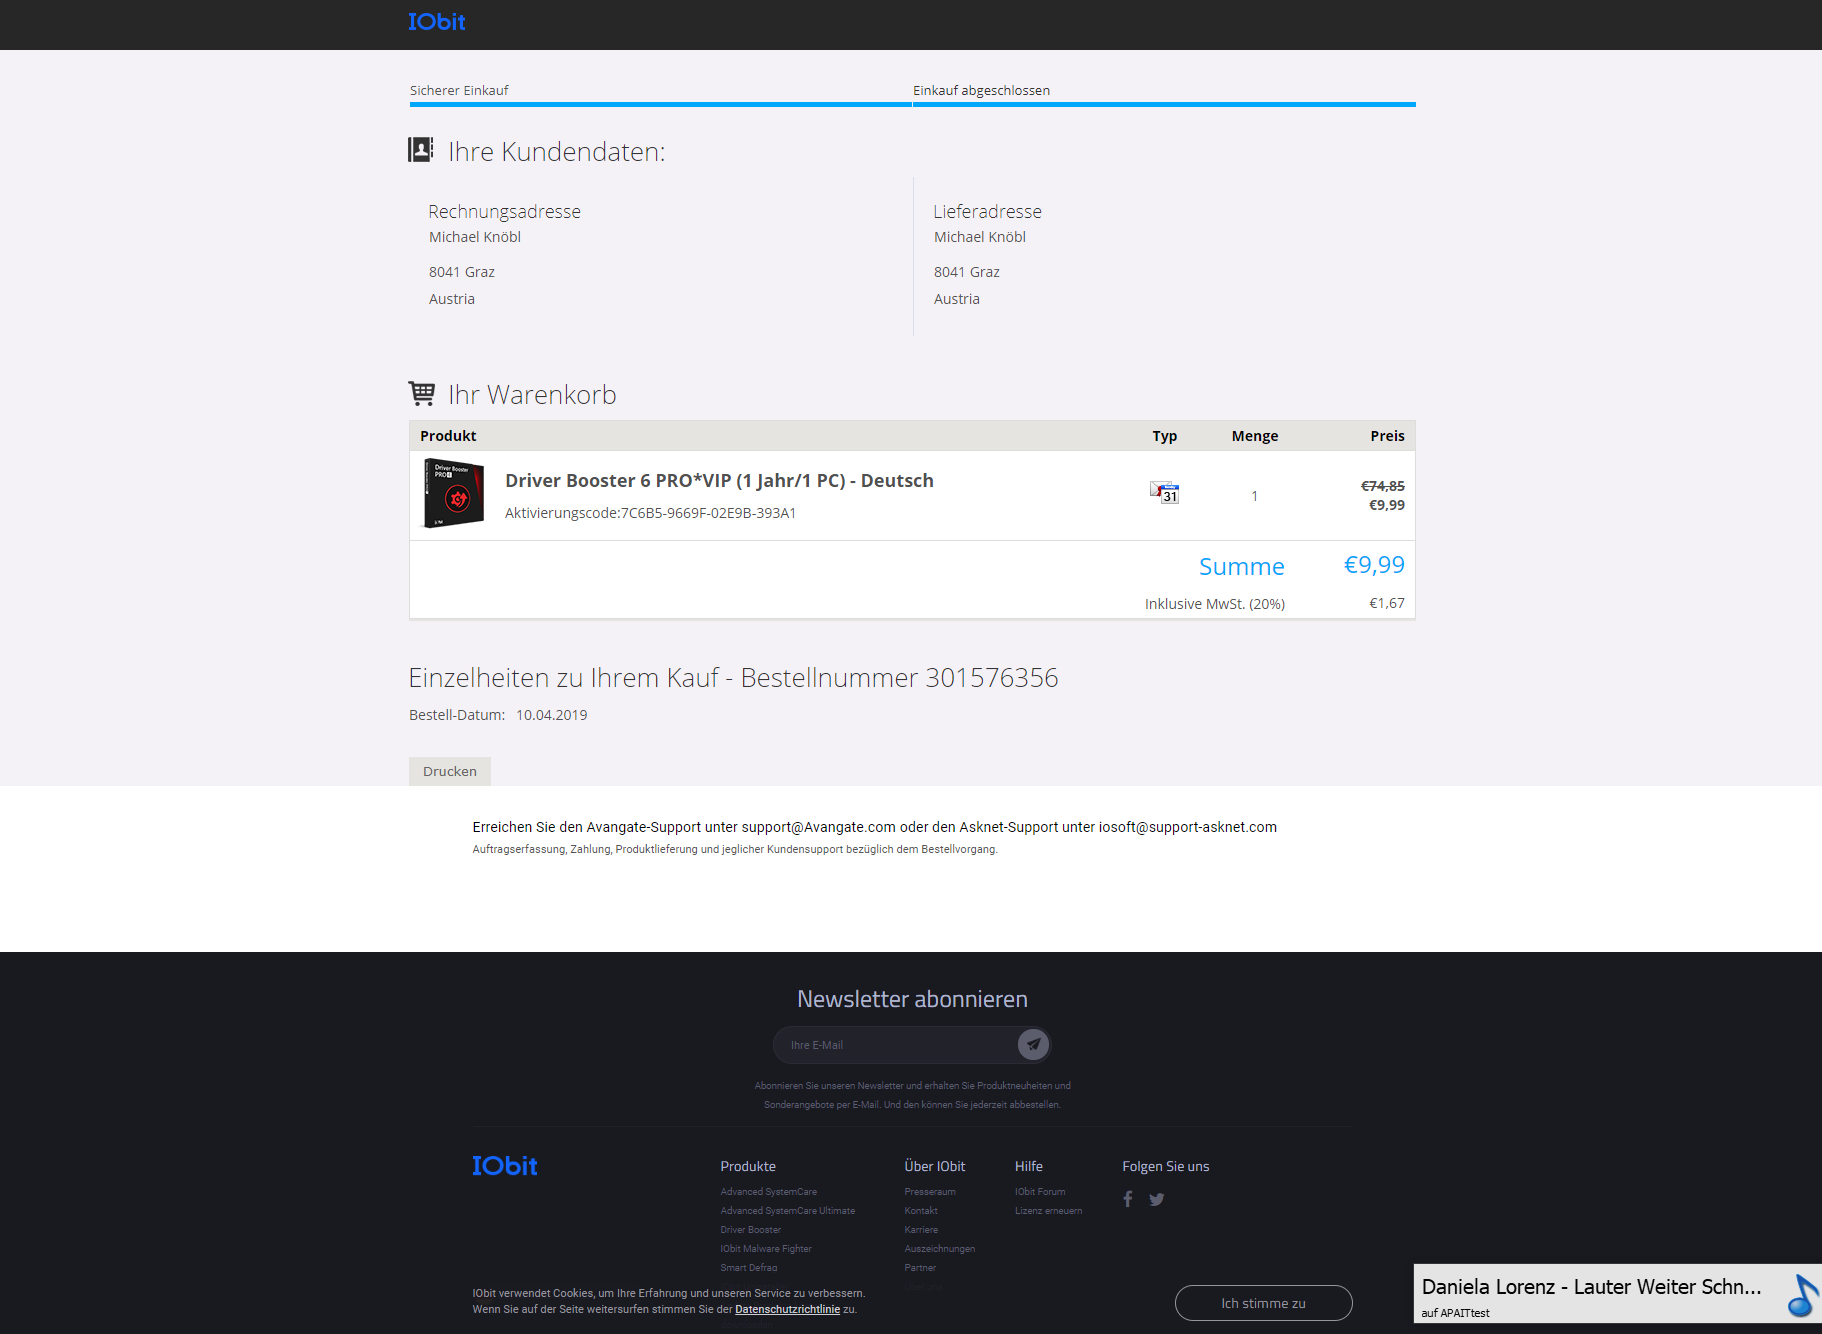Image resolution: width=1822 pixels, height=1334 pixels.
Task: Open the Presseraum footer link
Action: (x=930, y=1192)
